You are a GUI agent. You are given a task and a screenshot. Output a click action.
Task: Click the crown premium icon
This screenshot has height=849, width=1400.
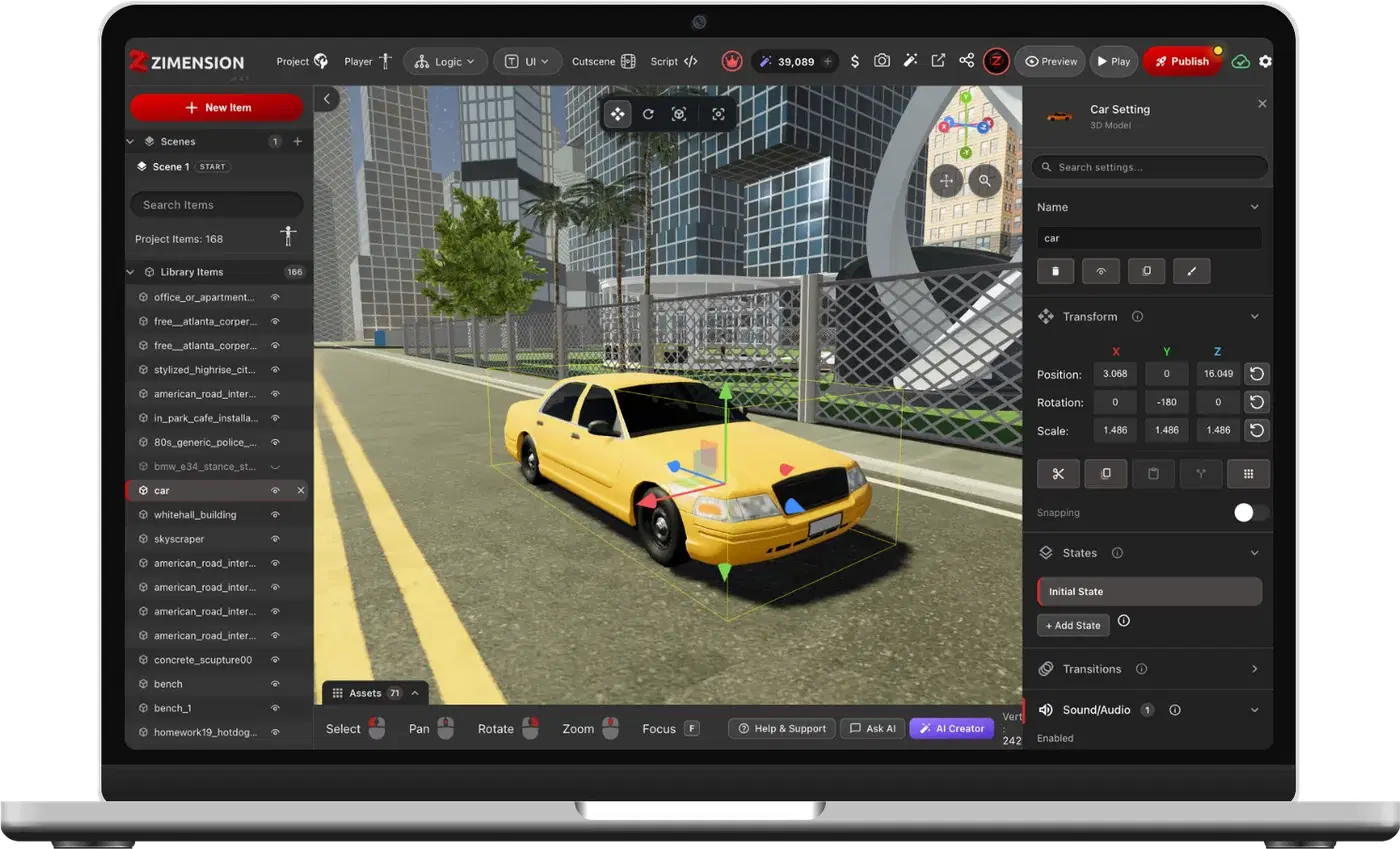pyautogui.click(x=732, y=61)
